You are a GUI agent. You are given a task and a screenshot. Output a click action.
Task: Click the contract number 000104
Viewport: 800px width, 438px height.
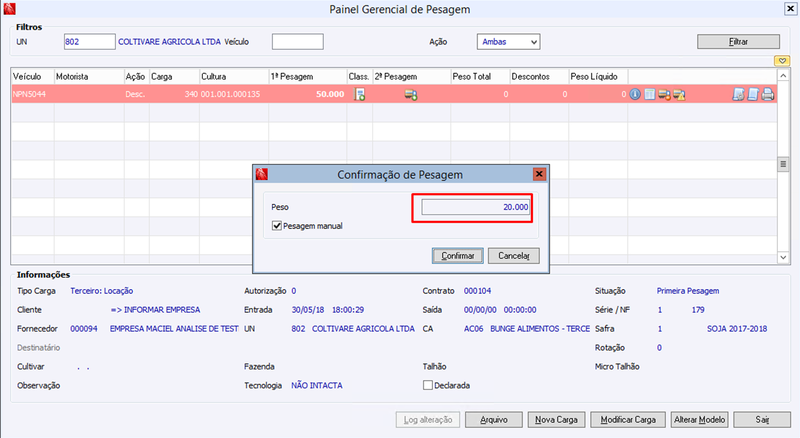pos(478,291)
